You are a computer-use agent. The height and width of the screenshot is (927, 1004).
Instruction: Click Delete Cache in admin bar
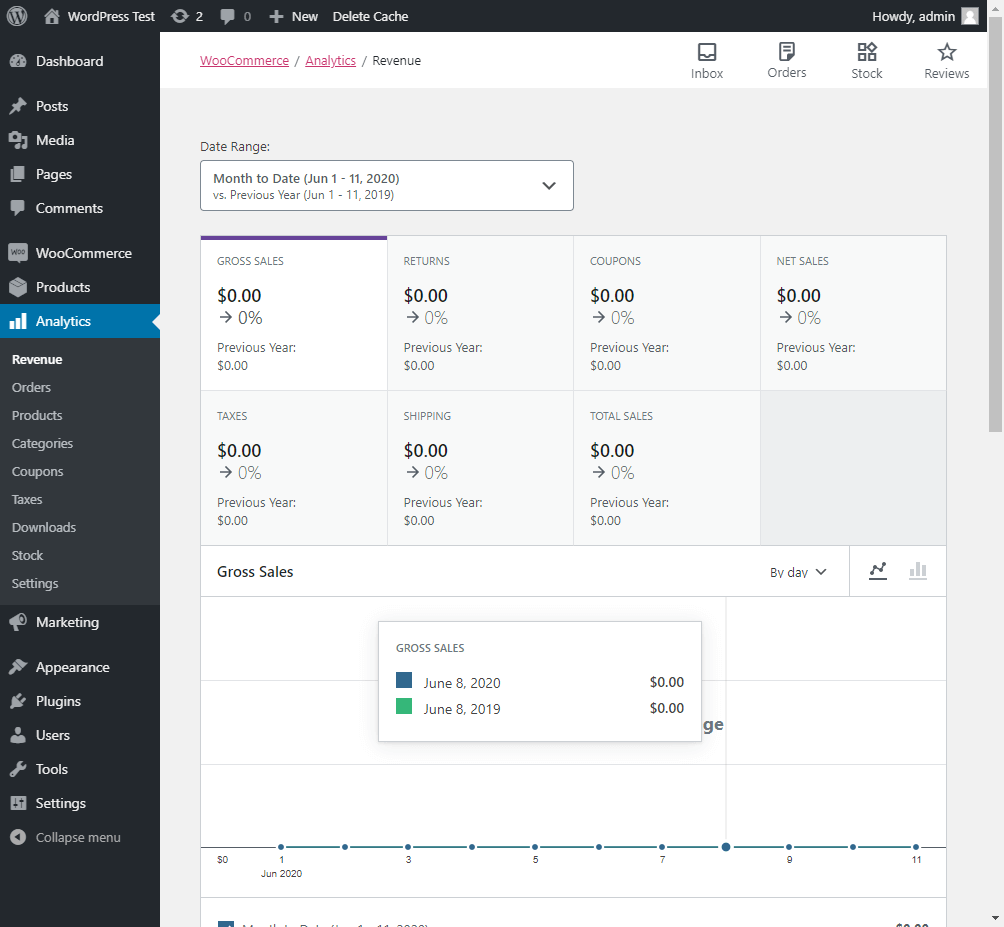pos(370,16)
